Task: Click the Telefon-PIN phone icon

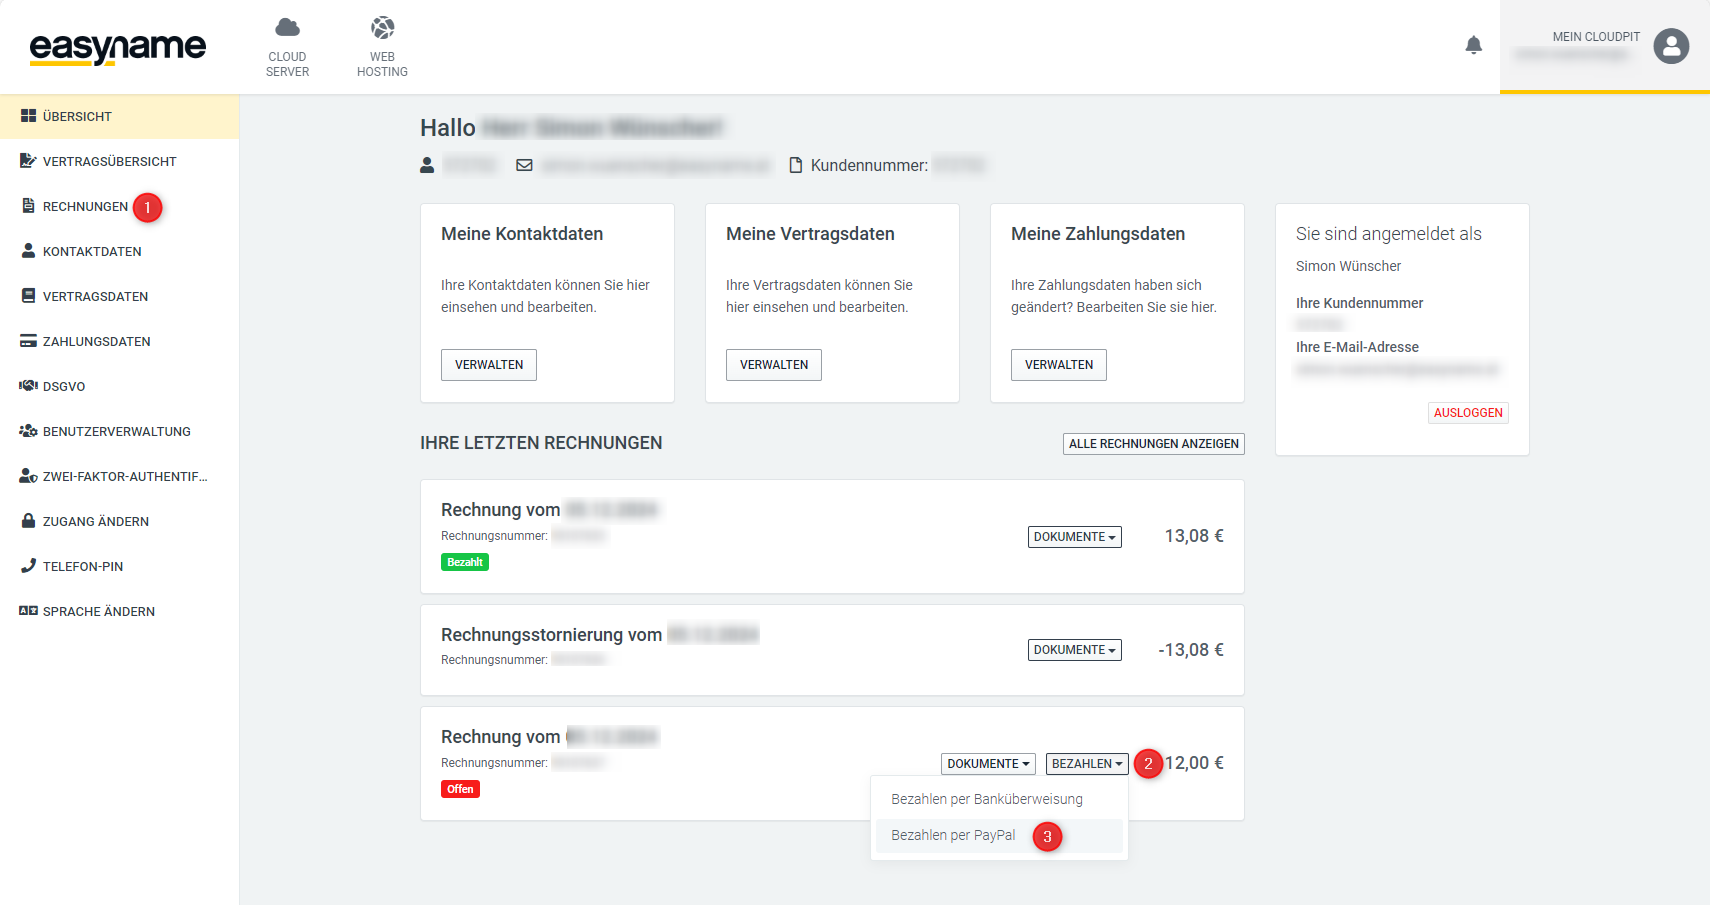Action: [x=28, y=566]
